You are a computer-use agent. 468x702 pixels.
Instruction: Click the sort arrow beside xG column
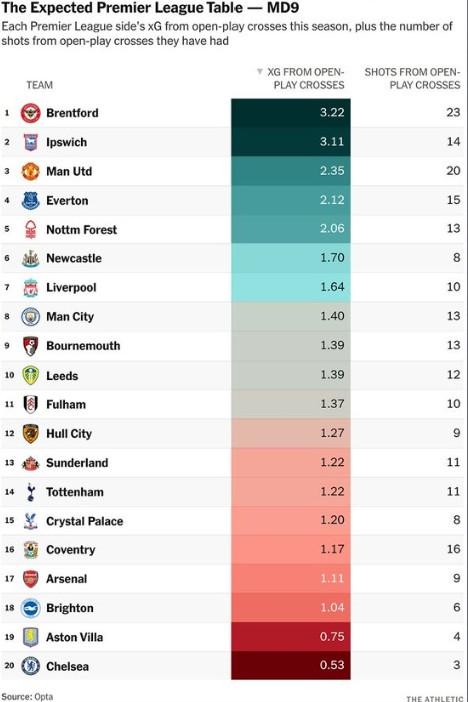coord(259,72)
